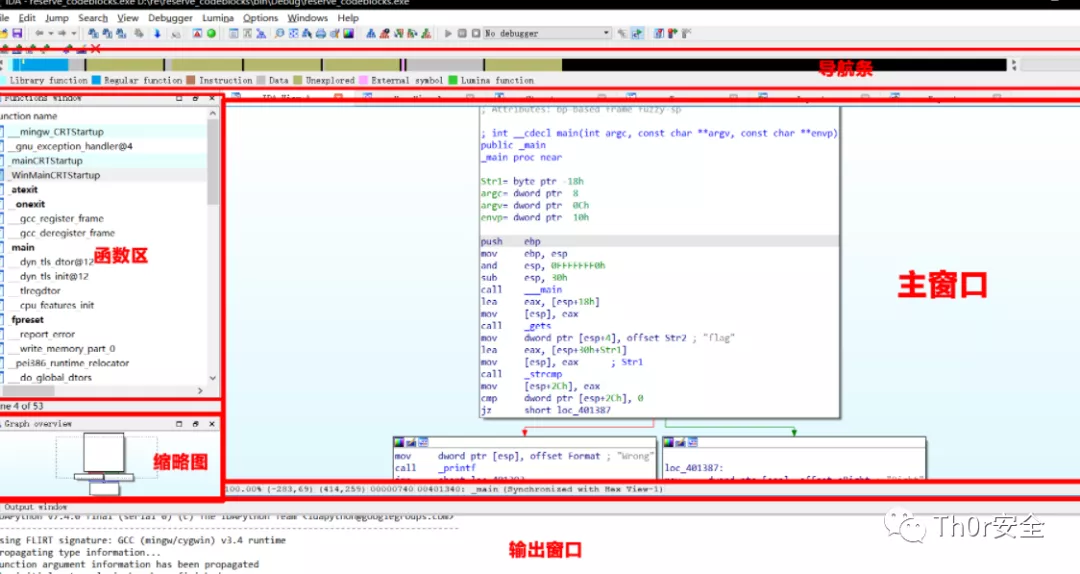The image size is (1080, 574).
Task: Open the Search menu
Action: coord(93,18)
